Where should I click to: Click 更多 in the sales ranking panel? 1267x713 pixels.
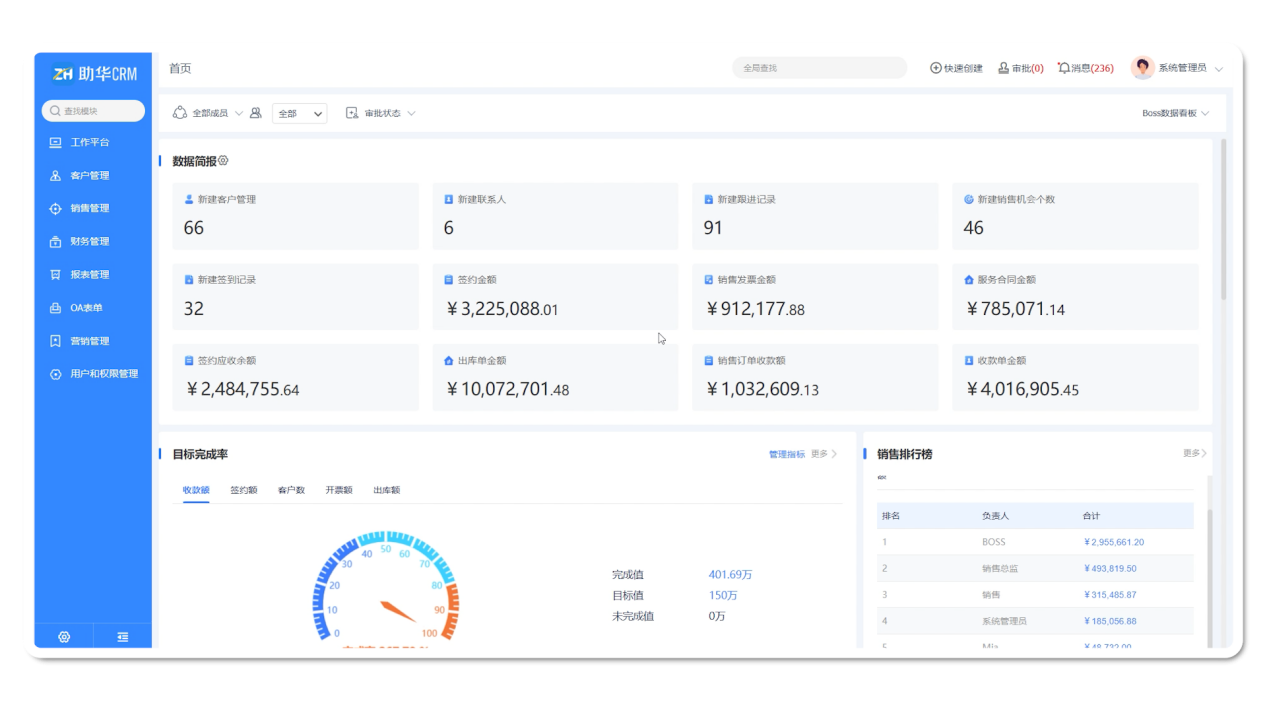[x=1194, y=453]
